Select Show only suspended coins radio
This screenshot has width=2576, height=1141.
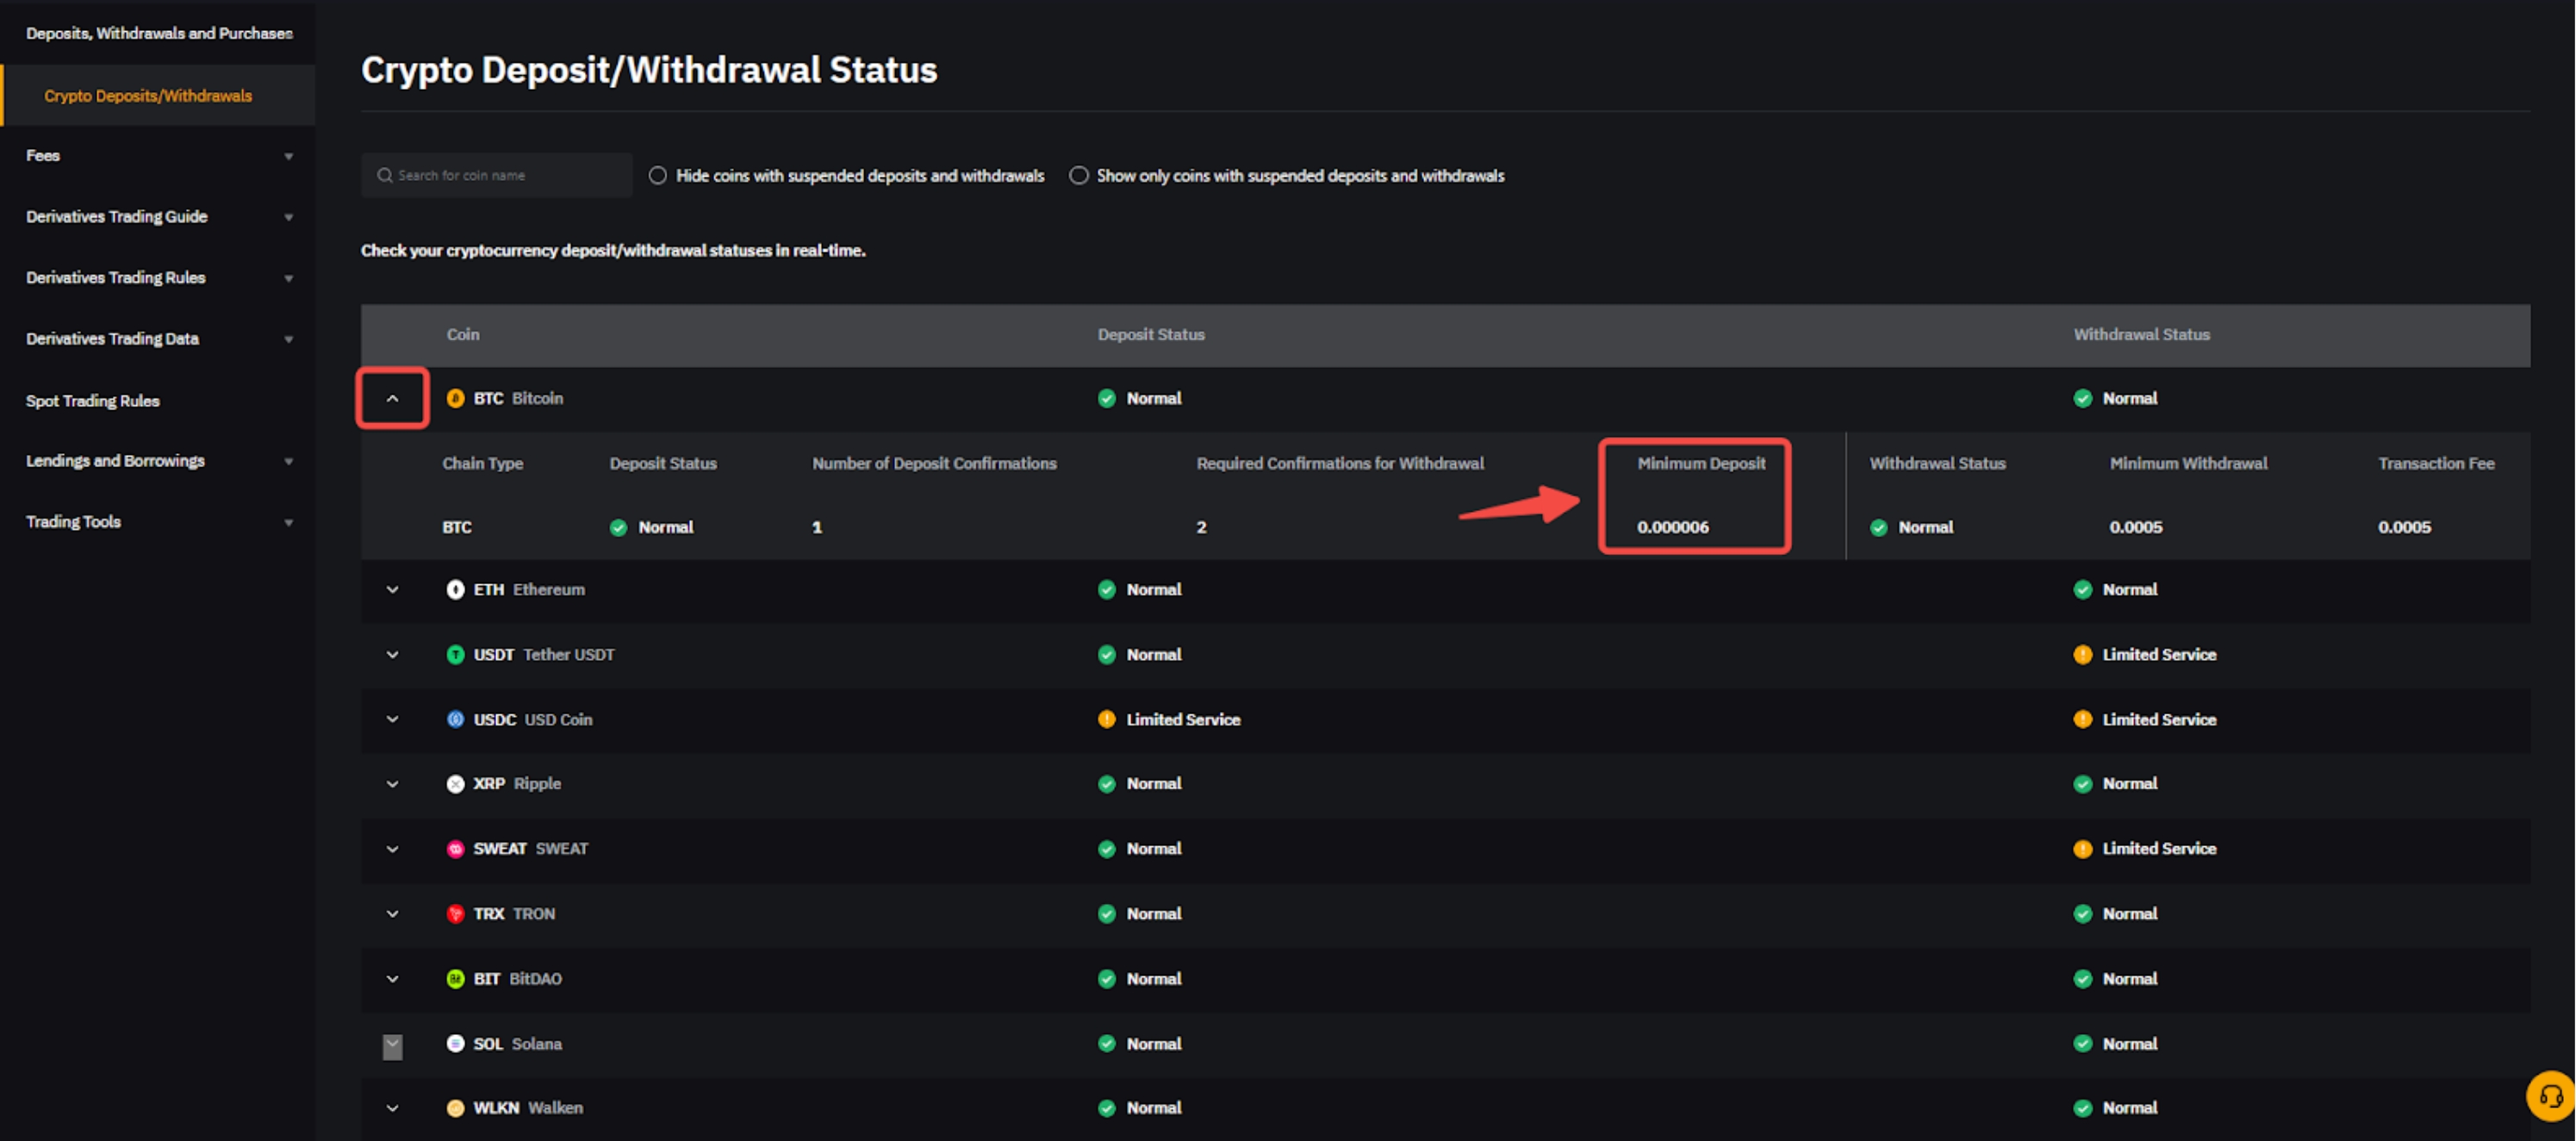tap(1078, 175)
